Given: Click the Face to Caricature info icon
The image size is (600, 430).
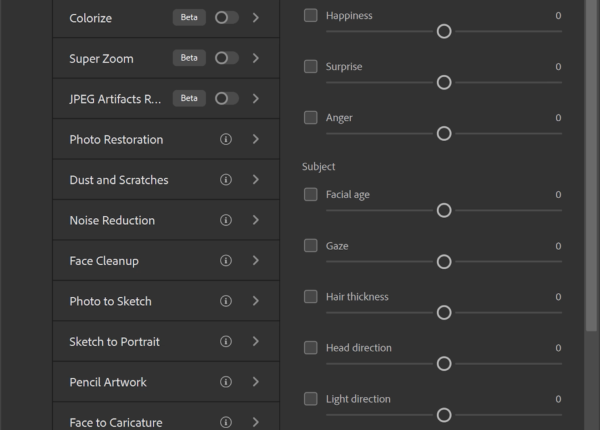Looking at the screenshot, I should pos(226,422).
